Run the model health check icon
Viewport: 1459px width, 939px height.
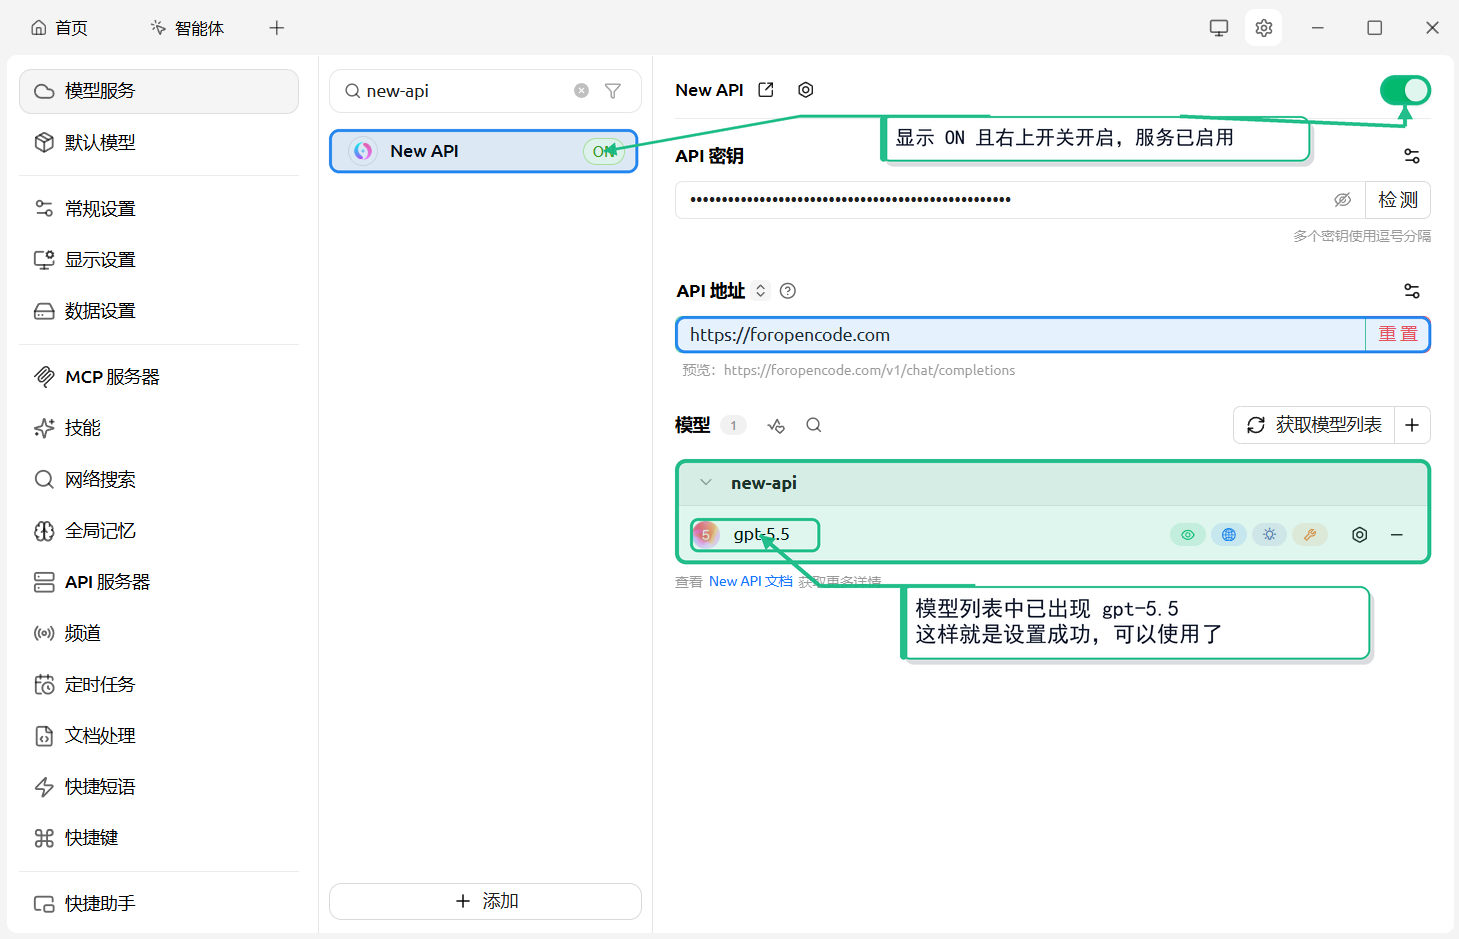click(776, 426)
